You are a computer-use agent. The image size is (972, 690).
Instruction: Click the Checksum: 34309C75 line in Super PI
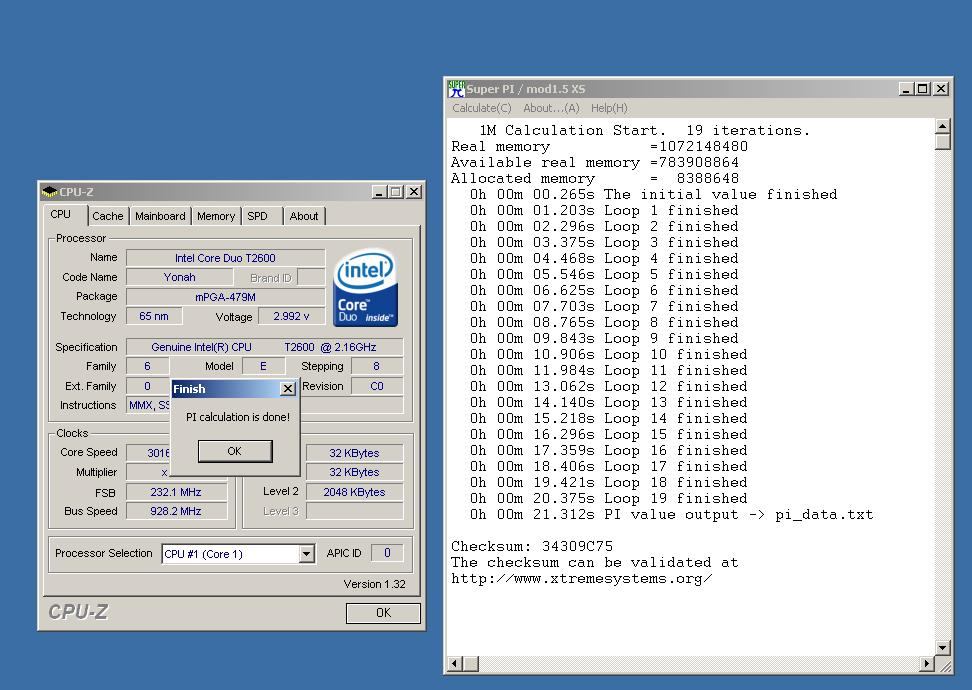click(532, 546)
